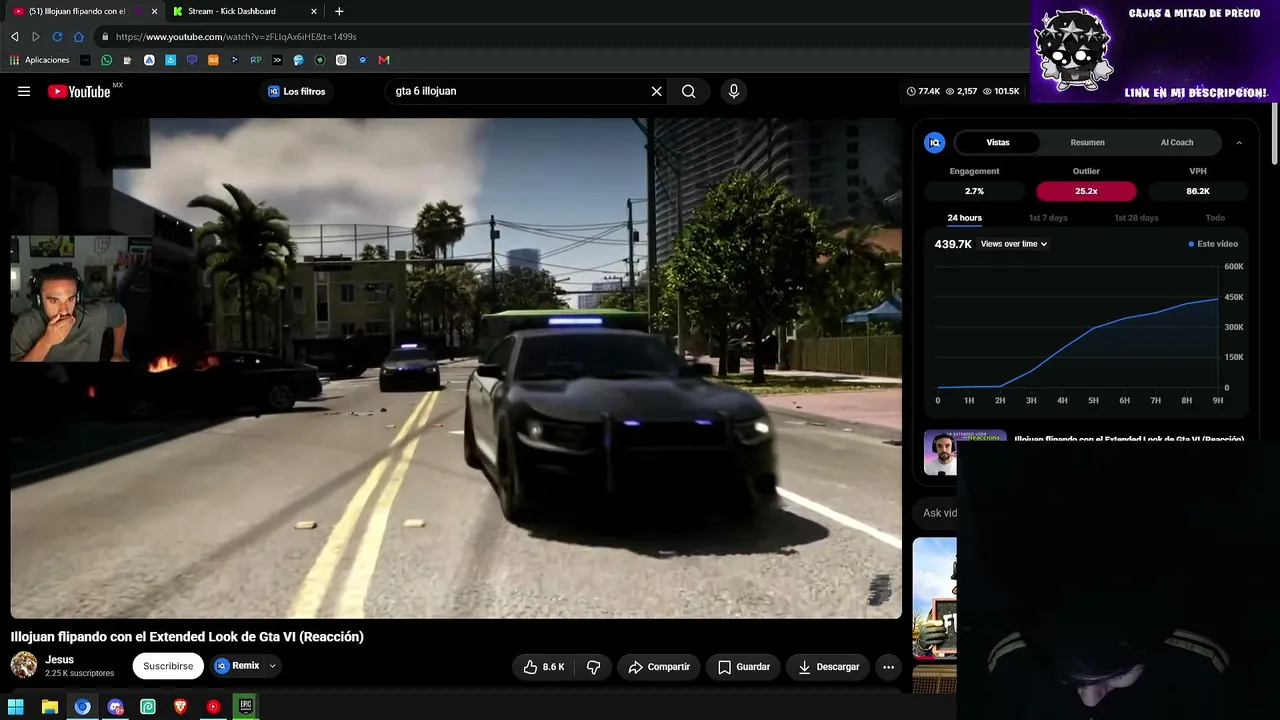Open the Illojuan reaction thumbnail in the panel
This screenshot has height=720, width=1280.
(x=940, y=453)
